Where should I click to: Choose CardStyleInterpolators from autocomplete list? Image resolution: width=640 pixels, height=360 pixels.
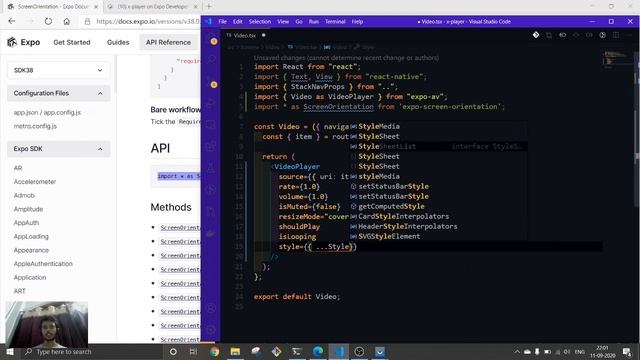438,216
